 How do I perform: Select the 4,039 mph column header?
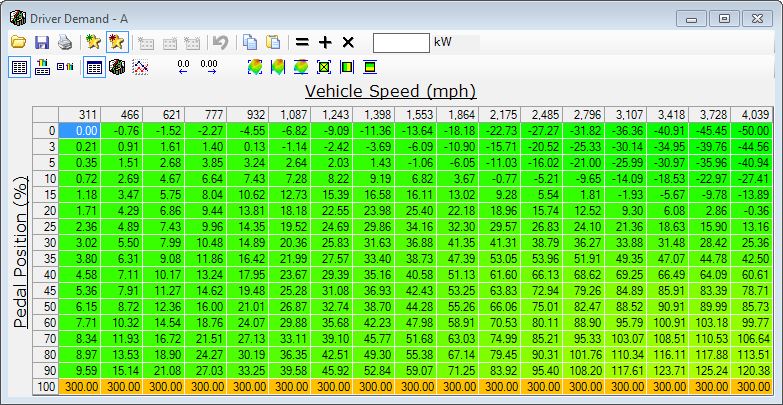(750, 115)
